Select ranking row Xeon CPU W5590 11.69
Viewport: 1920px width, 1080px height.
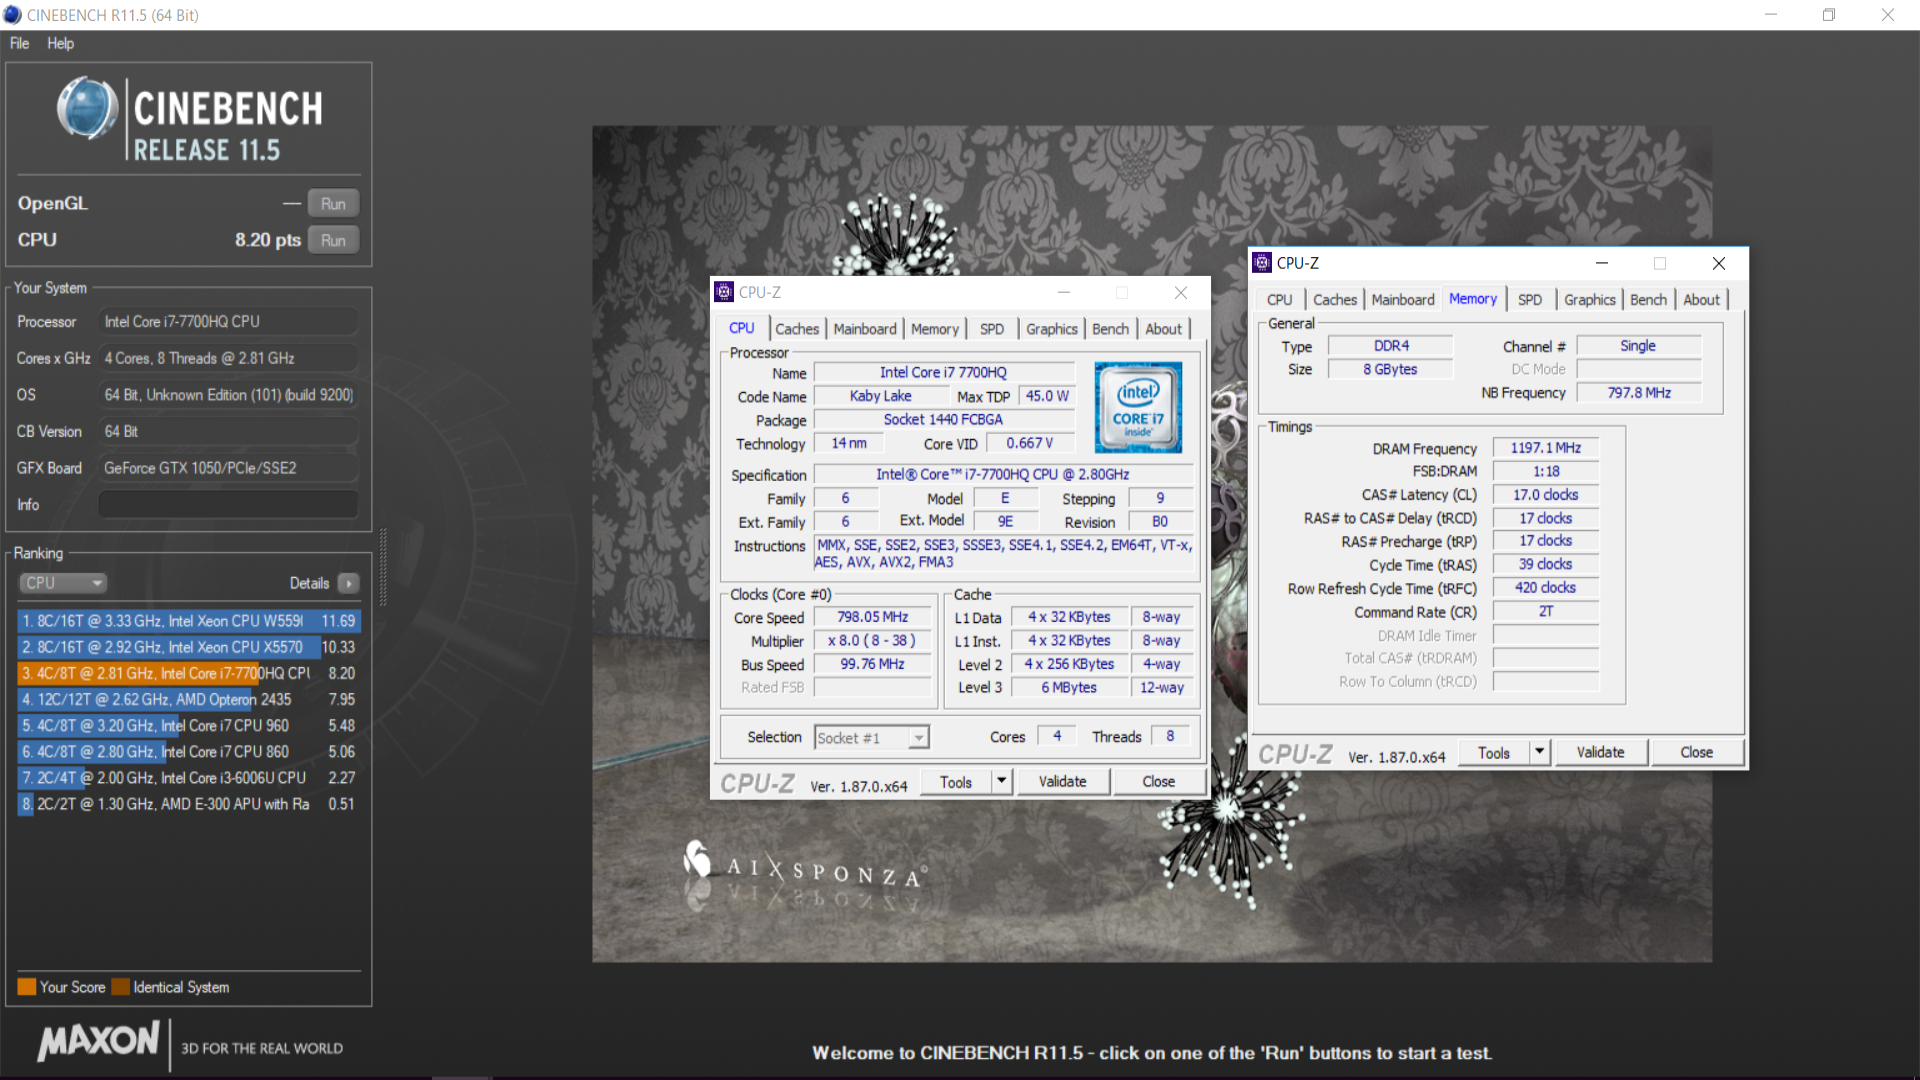[x=189, y=621]
